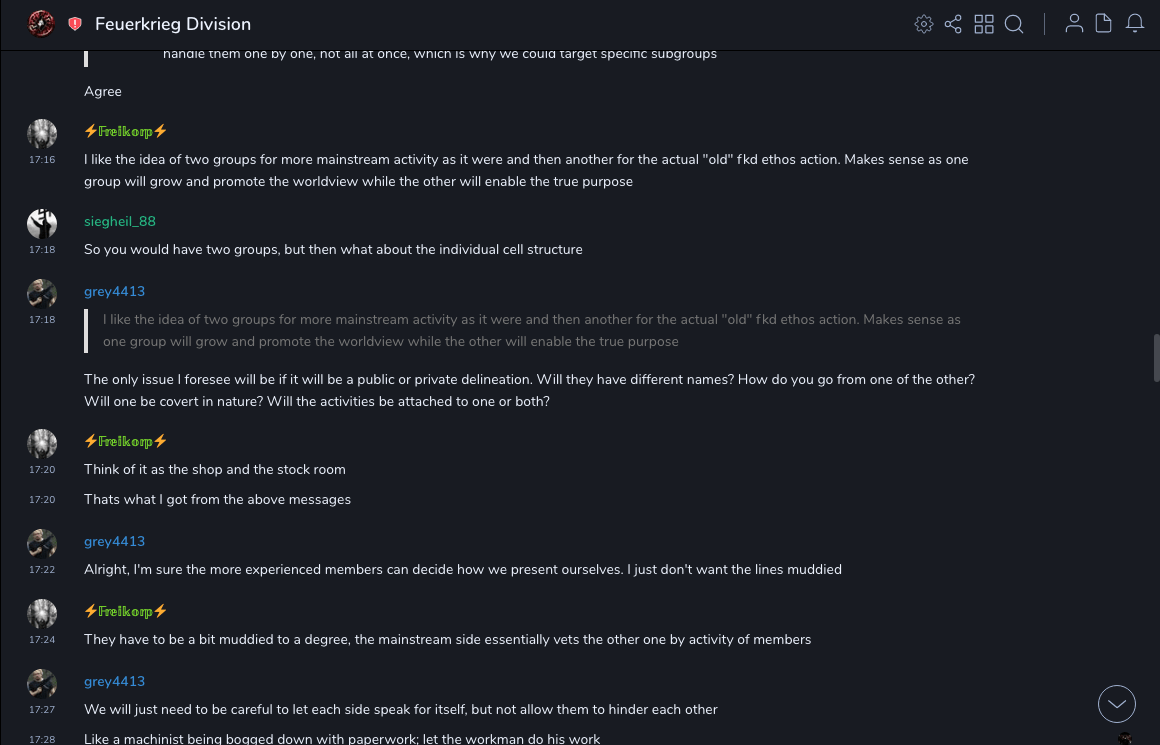The image size is (1160, 745).
Task: Click the Freikorp username on the 17:24 message
Action: 126,611
